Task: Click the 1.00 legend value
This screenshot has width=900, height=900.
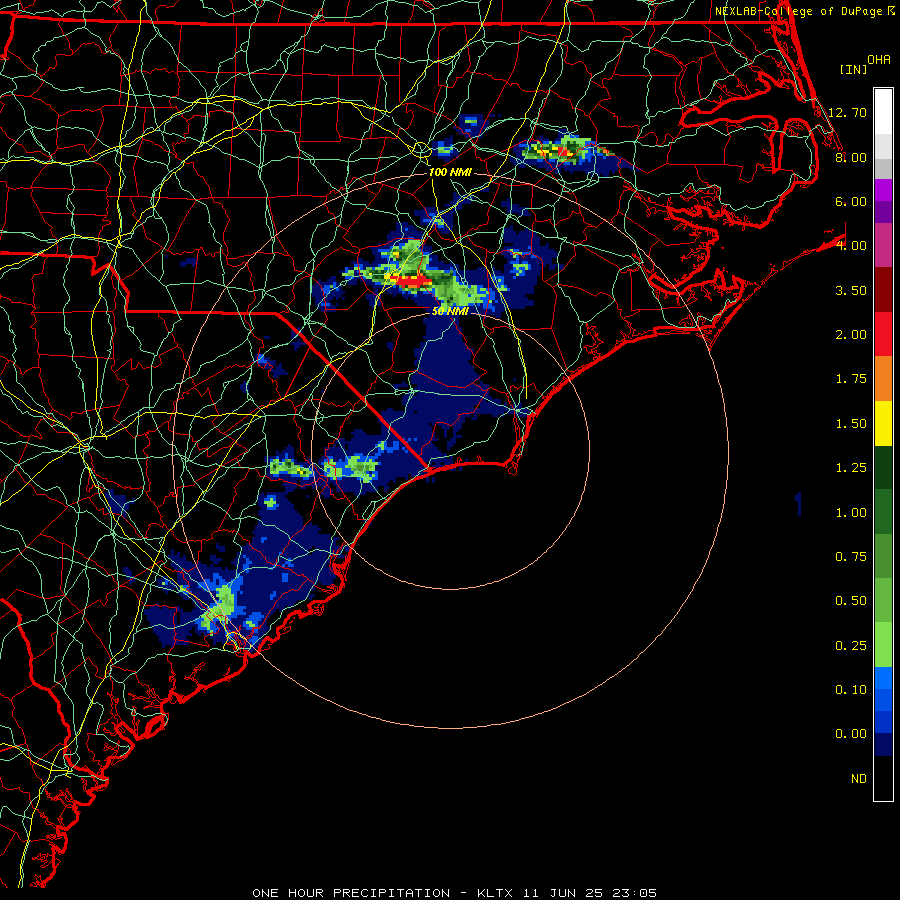Action: (x=851, y=513)
